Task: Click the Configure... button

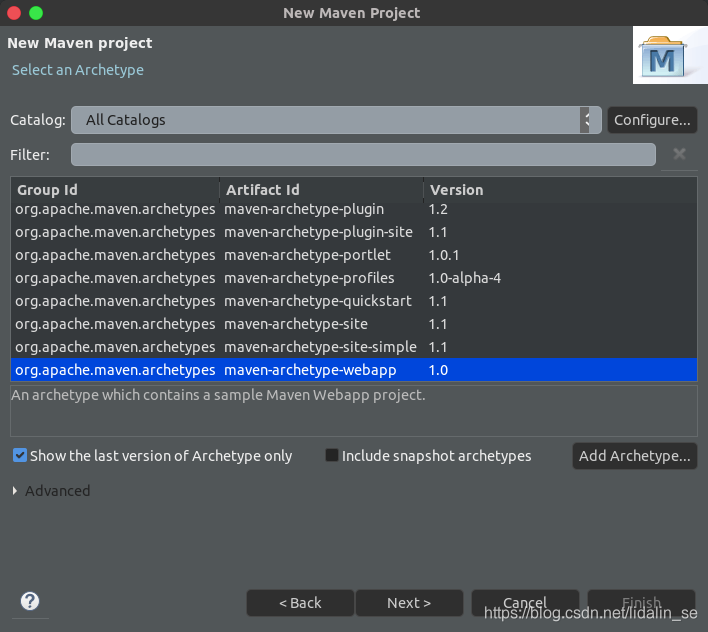Action: [652, 120]
